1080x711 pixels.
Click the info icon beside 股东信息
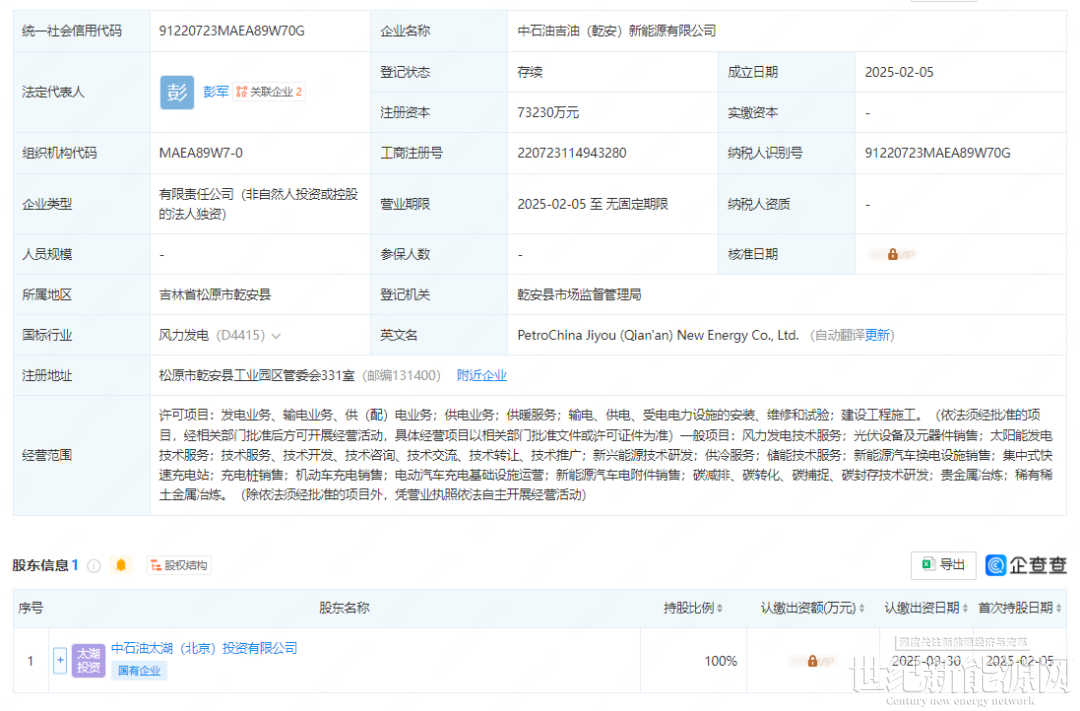[94, 566]
